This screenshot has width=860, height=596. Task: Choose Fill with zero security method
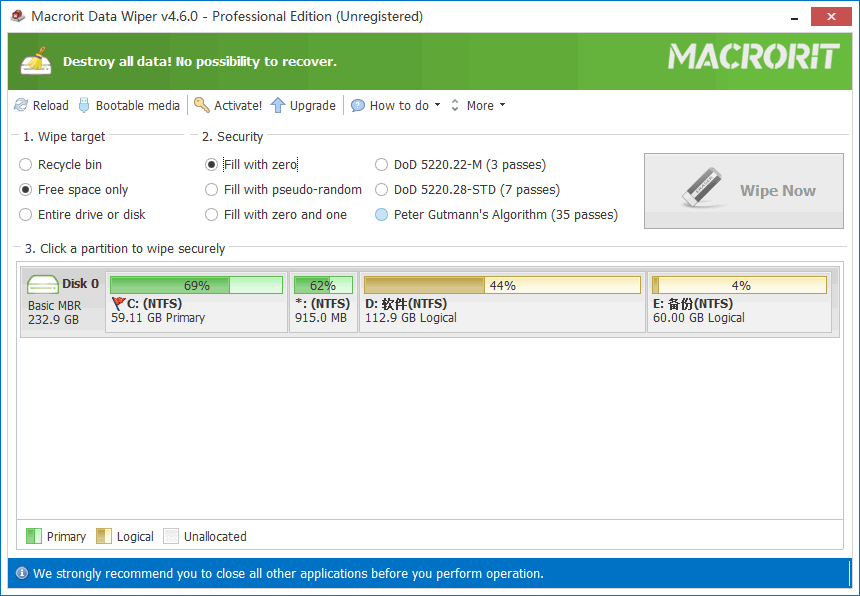(x=251, y=164)
